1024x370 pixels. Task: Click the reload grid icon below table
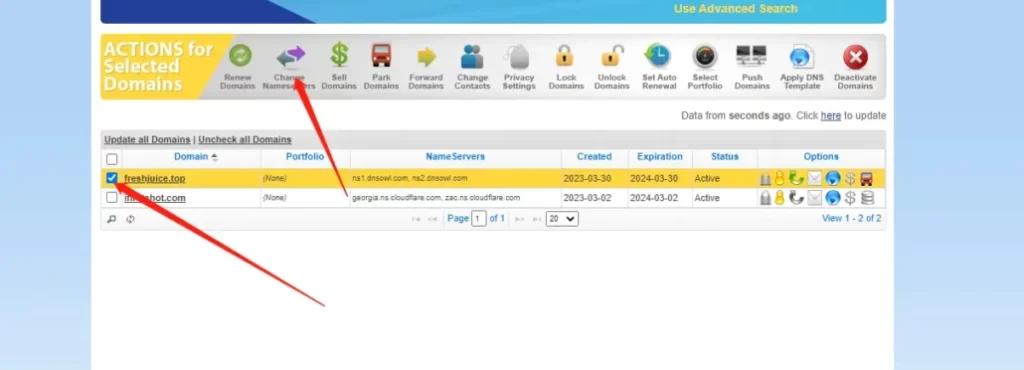coord(130,219)
